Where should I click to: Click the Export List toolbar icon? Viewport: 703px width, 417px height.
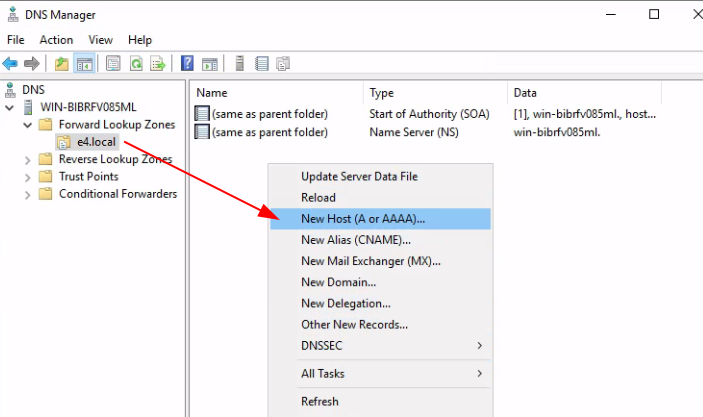158,64
